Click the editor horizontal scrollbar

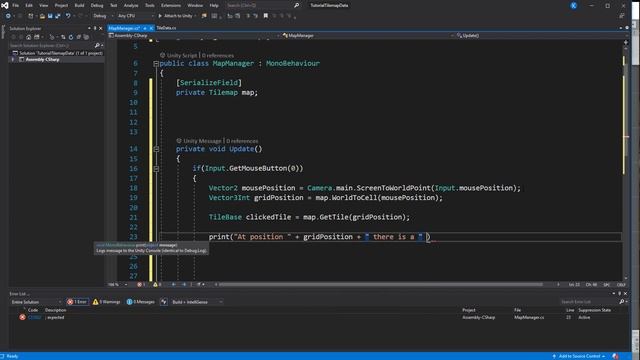[x=380, y=284]
